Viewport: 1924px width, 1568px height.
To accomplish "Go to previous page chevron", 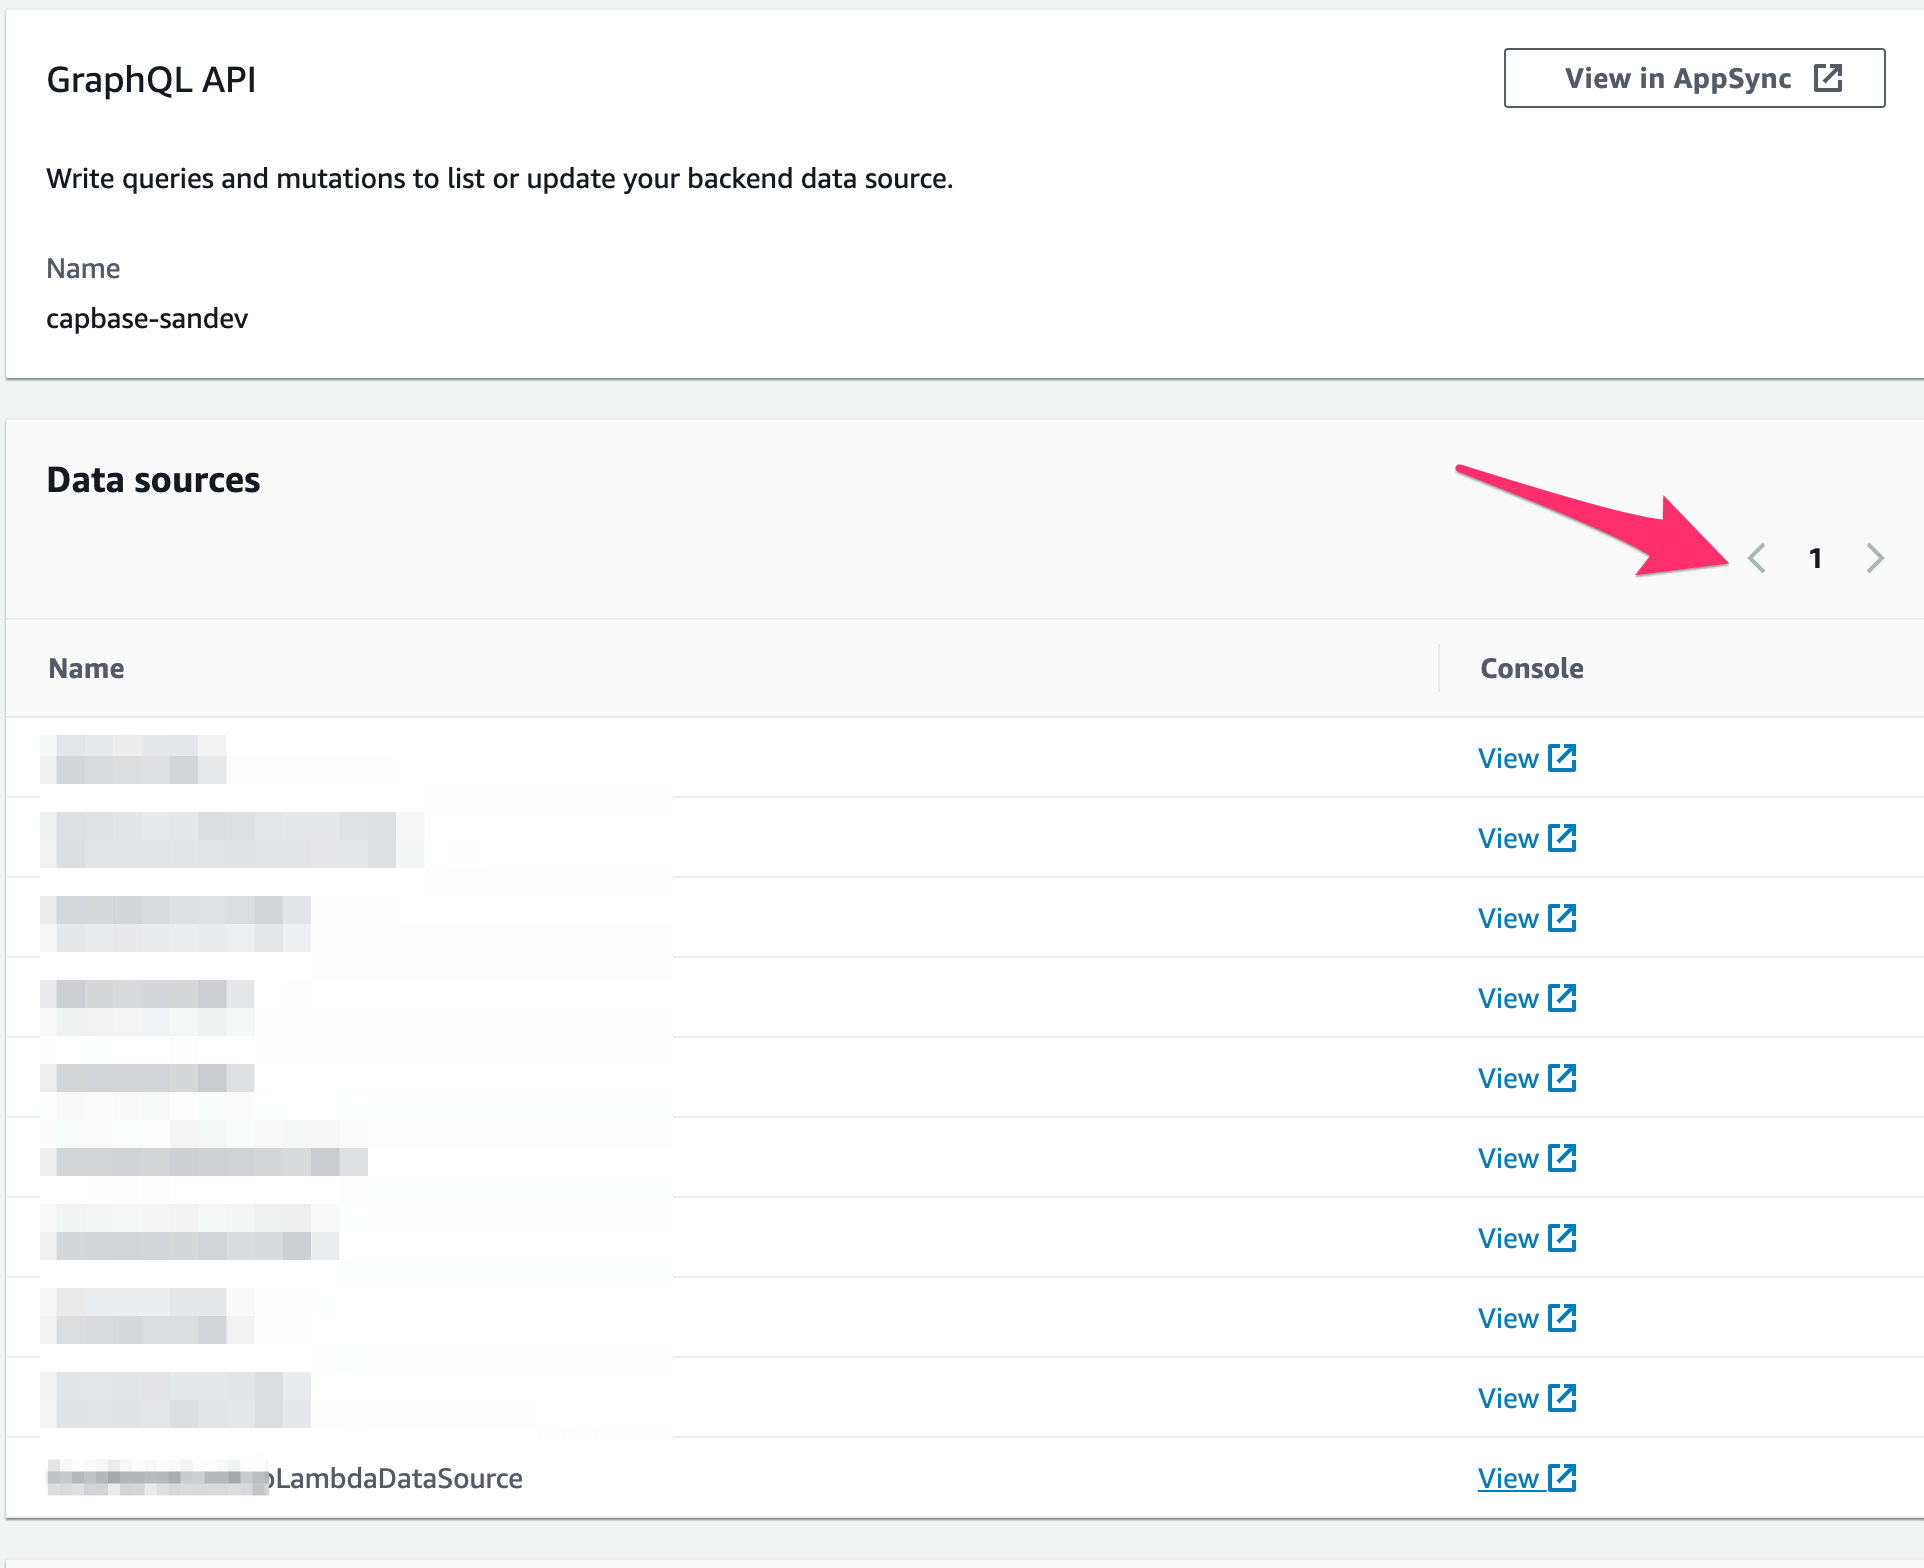I will click(1757, 558).
